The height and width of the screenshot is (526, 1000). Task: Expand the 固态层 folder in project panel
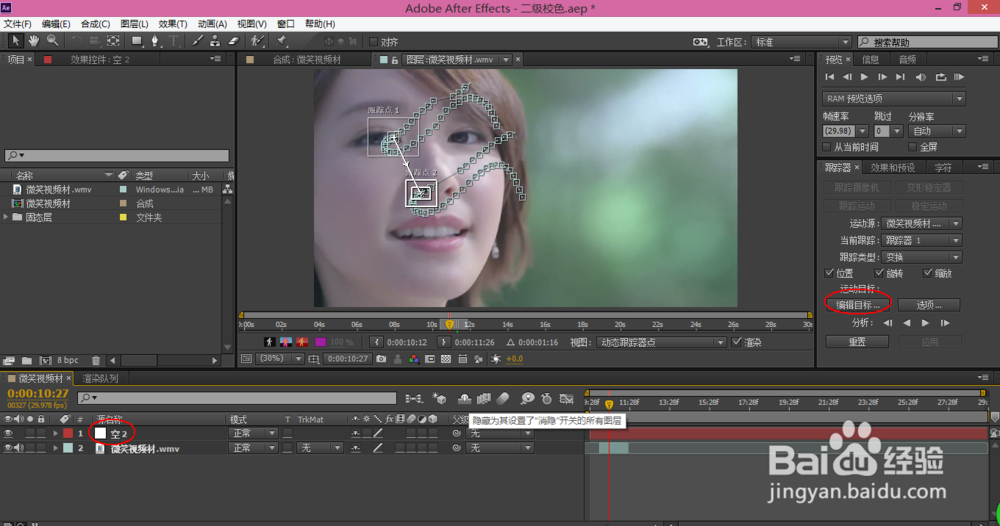(6, 217)
